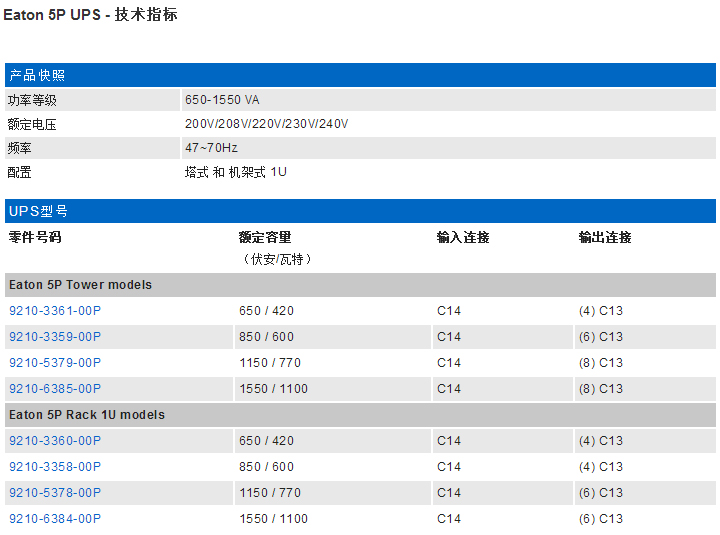The height and width of the screenshot is (535, 720).
Task: Click the 零件号码 column header
Action: pos(35,238)
